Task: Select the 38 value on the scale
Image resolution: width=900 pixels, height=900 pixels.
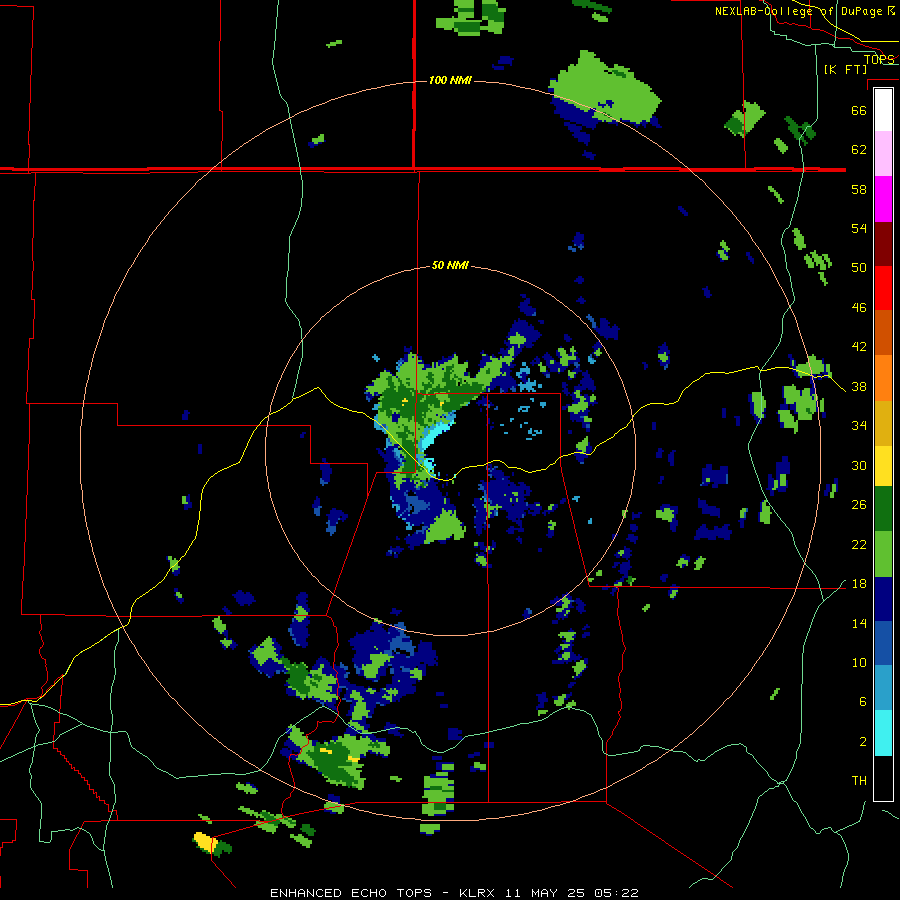Action: click(859, 387)
